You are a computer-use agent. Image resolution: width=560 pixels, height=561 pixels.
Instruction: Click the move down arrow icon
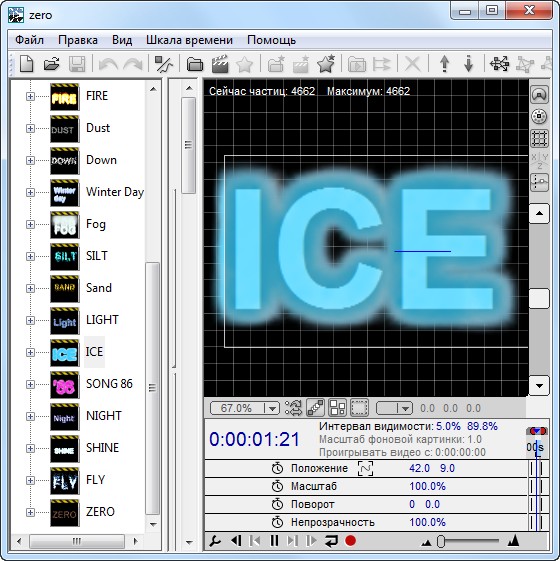pyautogui.click(x=468, y=64)
